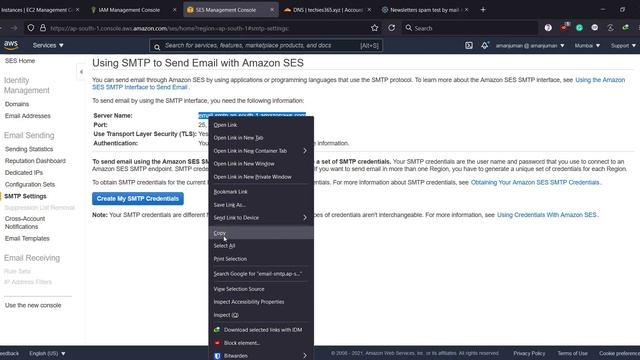The image size is (640, 360).
Task: Choose Open Link in New Tab
Action: [x=261, y=138]
